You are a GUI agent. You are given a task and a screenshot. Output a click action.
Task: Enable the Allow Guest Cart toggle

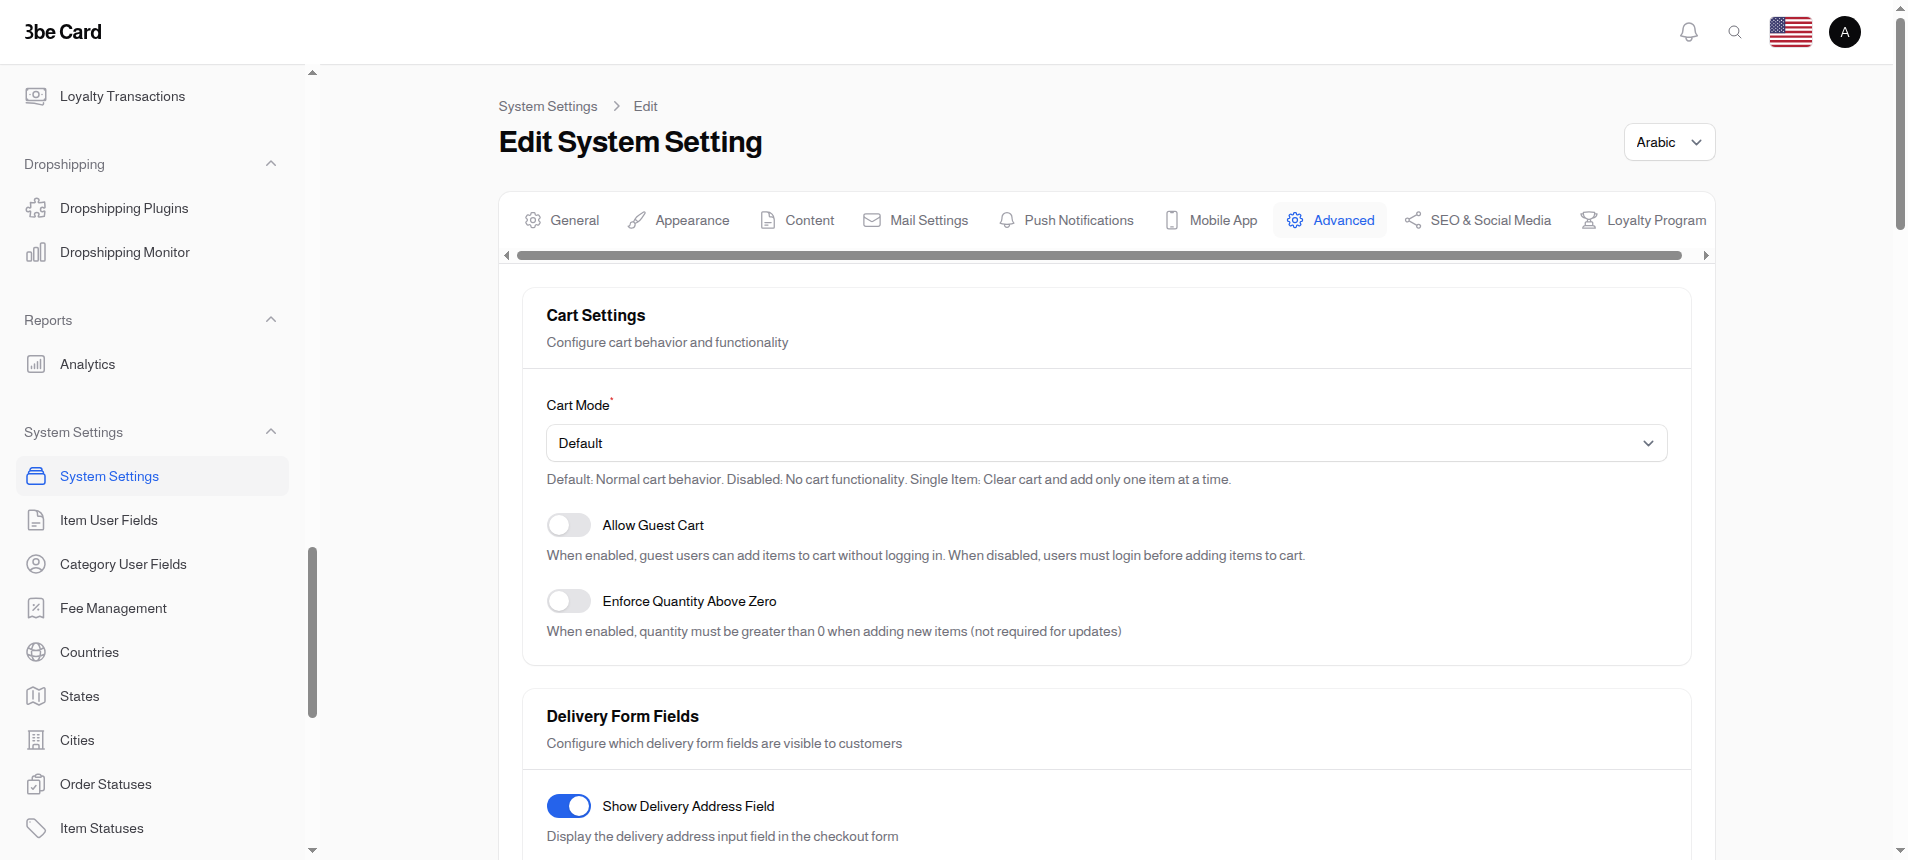tap(568, 525)
